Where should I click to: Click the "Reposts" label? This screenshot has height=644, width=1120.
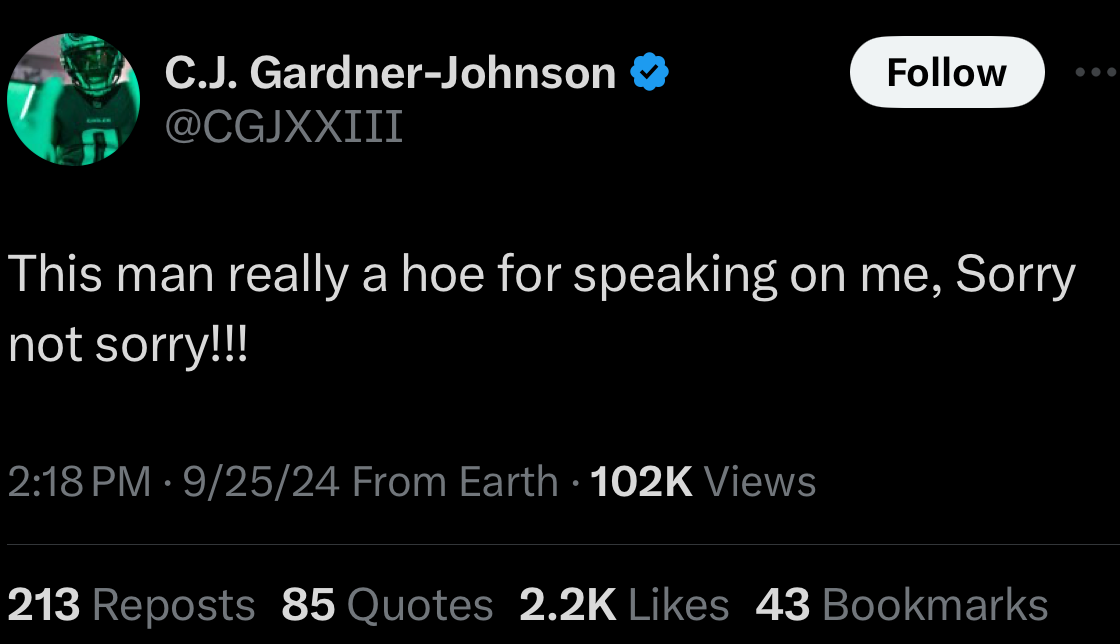click(x=173, y=605)
